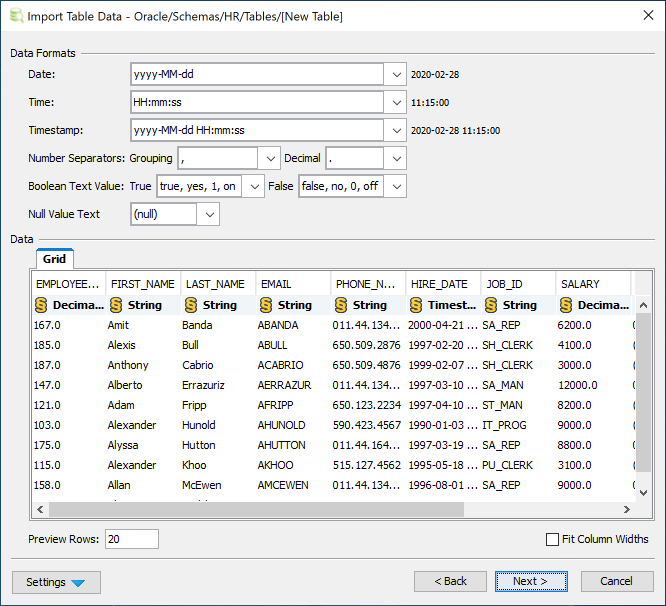Click the Preview Rows input field
Image resolution: width=666 pixels, height=606 pixels.
coord(131,539)
